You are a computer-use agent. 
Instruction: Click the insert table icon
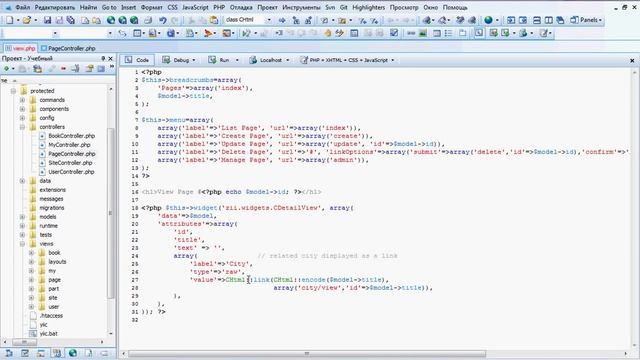[x=437, y=33]
